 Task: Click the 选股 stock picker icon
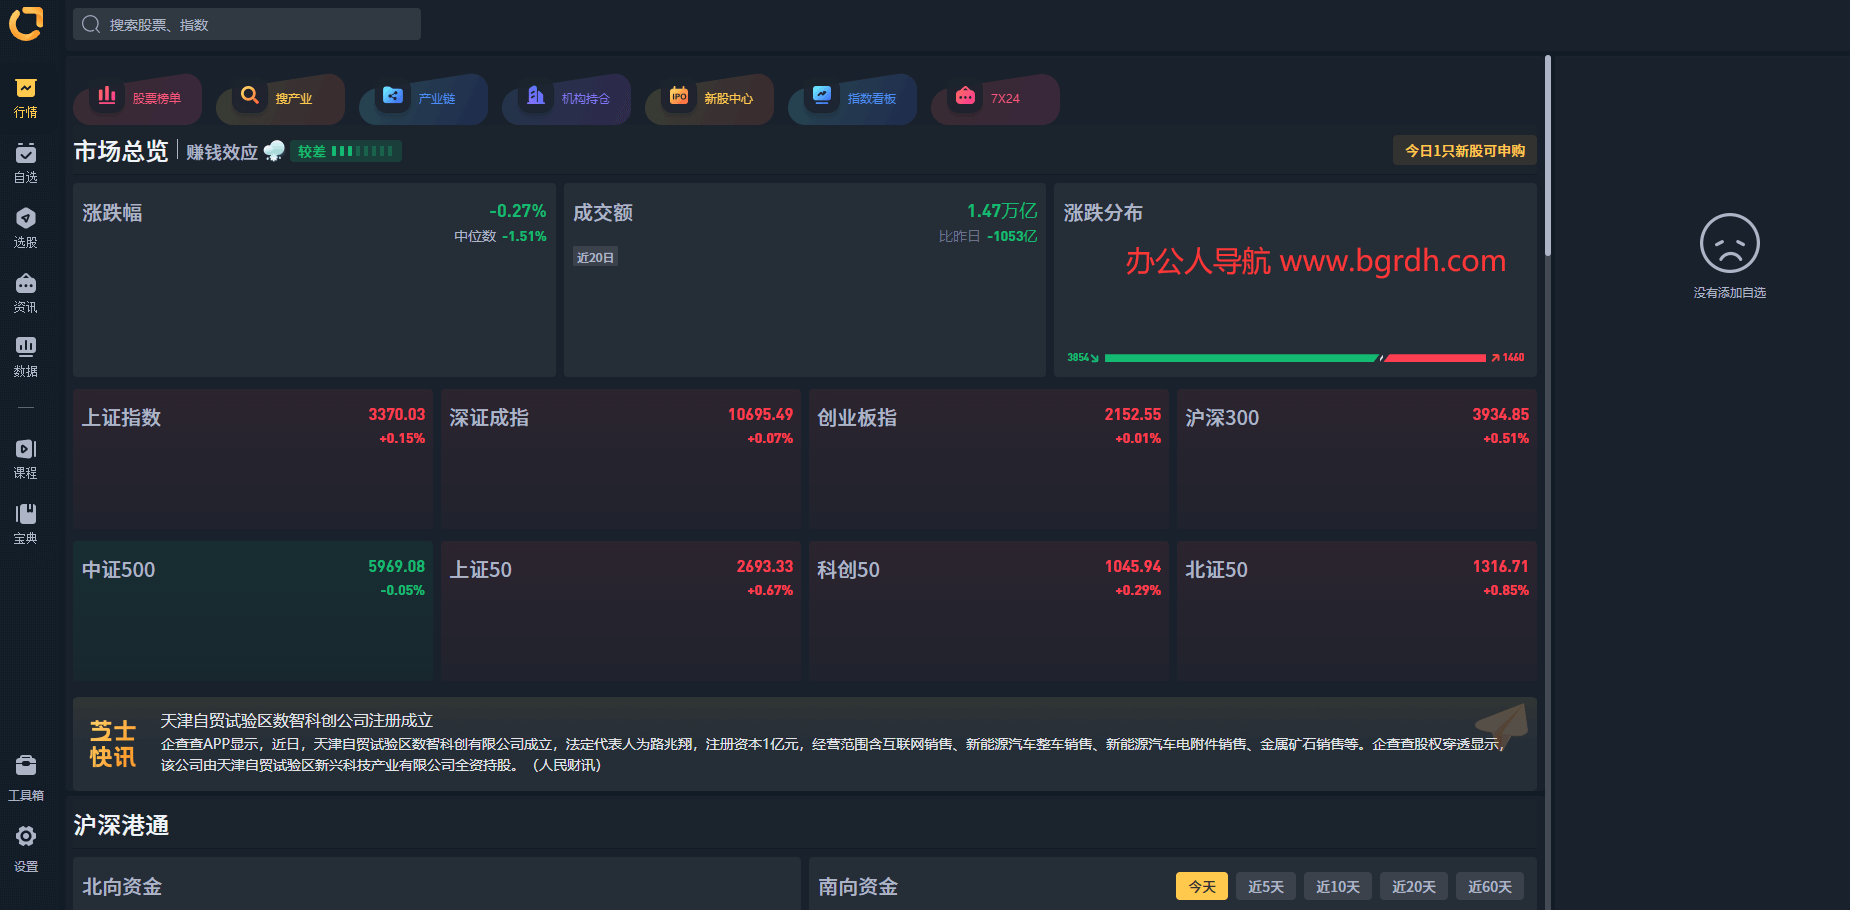(26, 228)
